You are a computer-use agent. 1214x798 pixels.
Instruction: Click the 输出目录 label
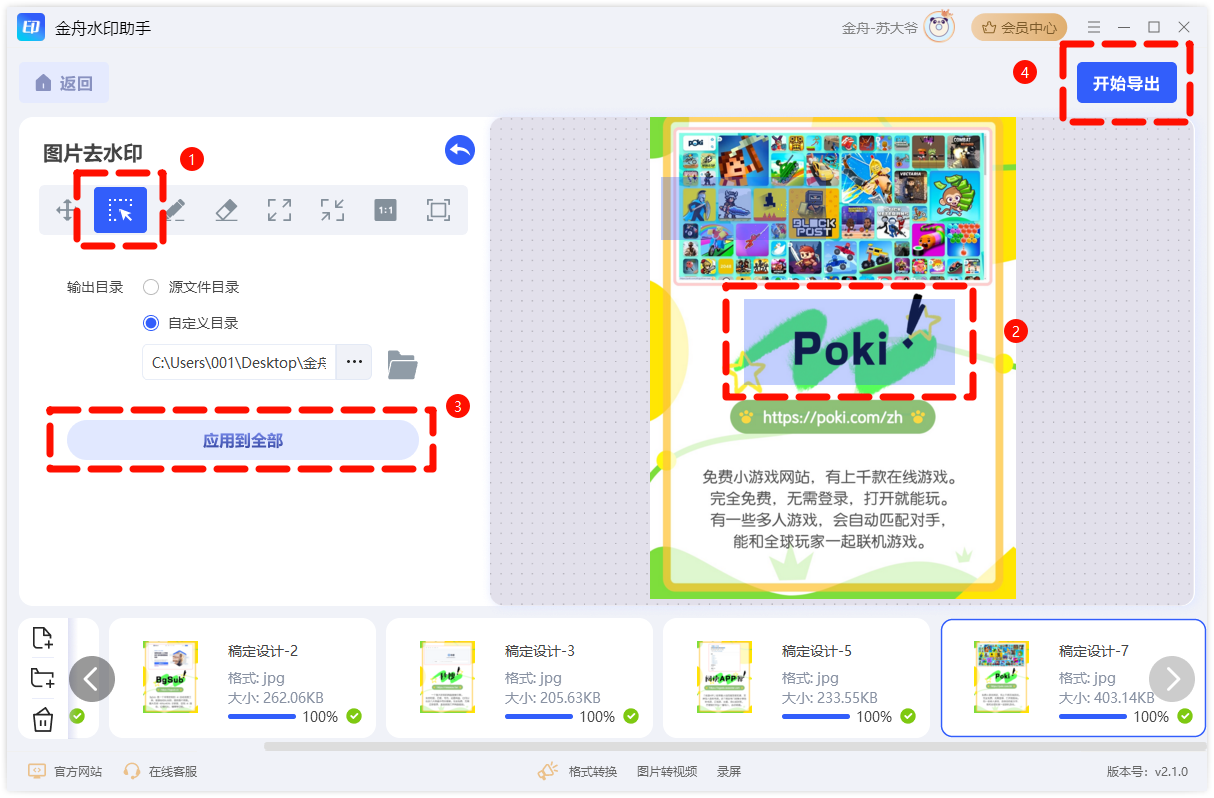(95, 287)
